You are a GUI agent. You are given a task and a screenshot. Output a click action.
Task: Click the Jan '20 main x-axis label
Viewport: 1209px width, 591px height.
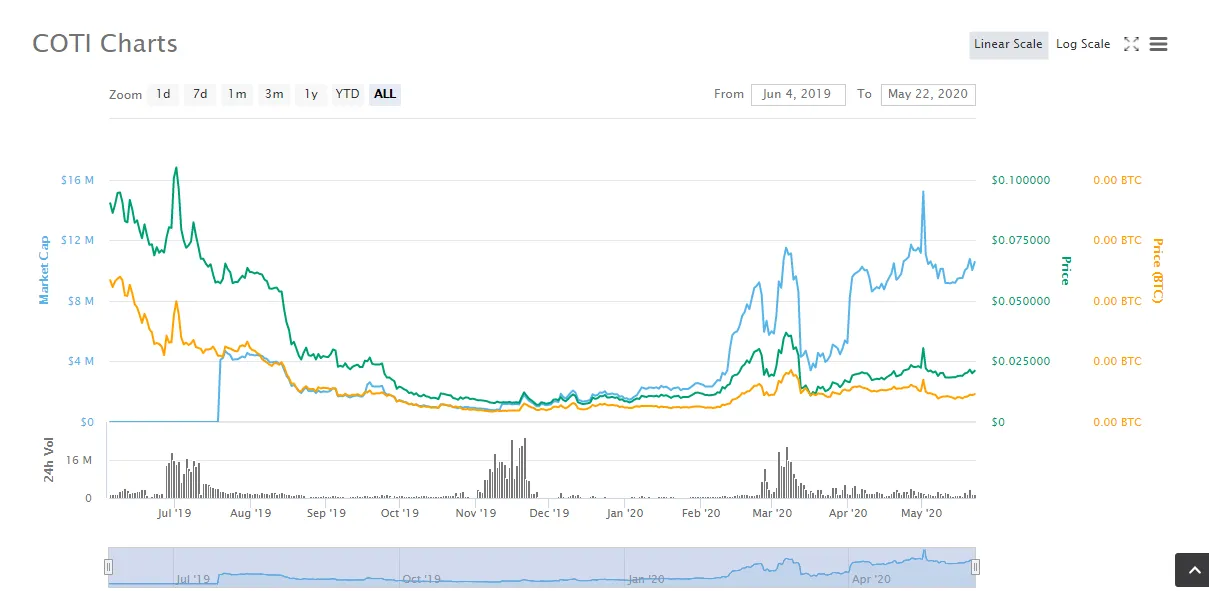(x=625, y=513)
